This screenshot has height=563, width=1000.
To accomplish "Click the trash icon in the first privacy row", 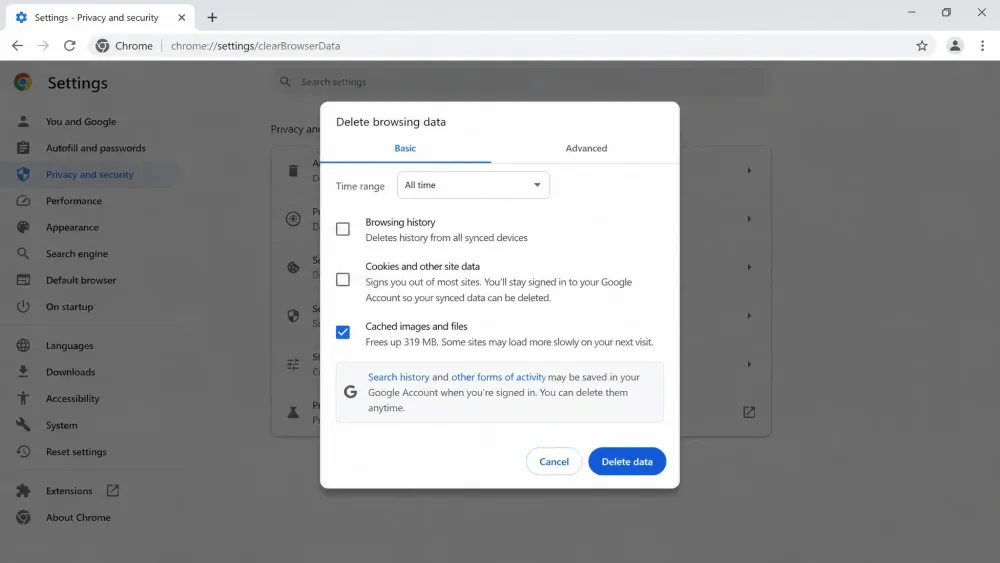I will pos(293,170).
